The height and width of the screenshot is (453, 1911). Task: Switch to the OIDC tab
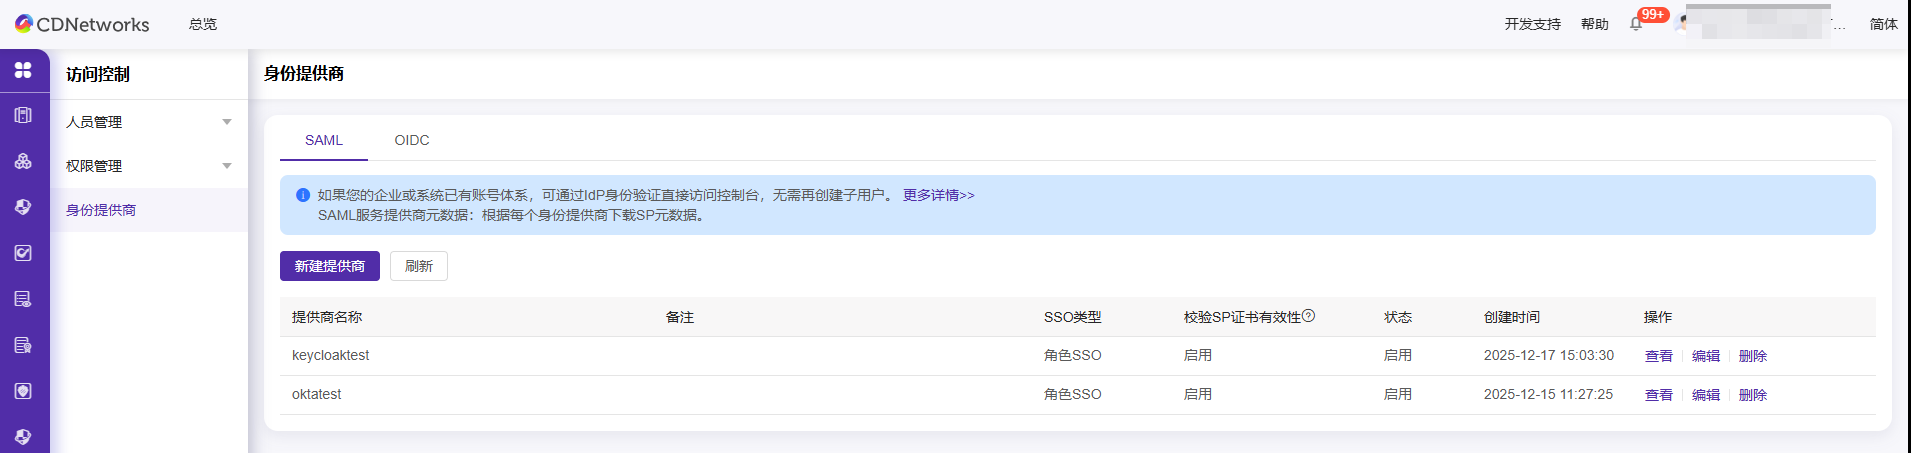pos(412,140)
